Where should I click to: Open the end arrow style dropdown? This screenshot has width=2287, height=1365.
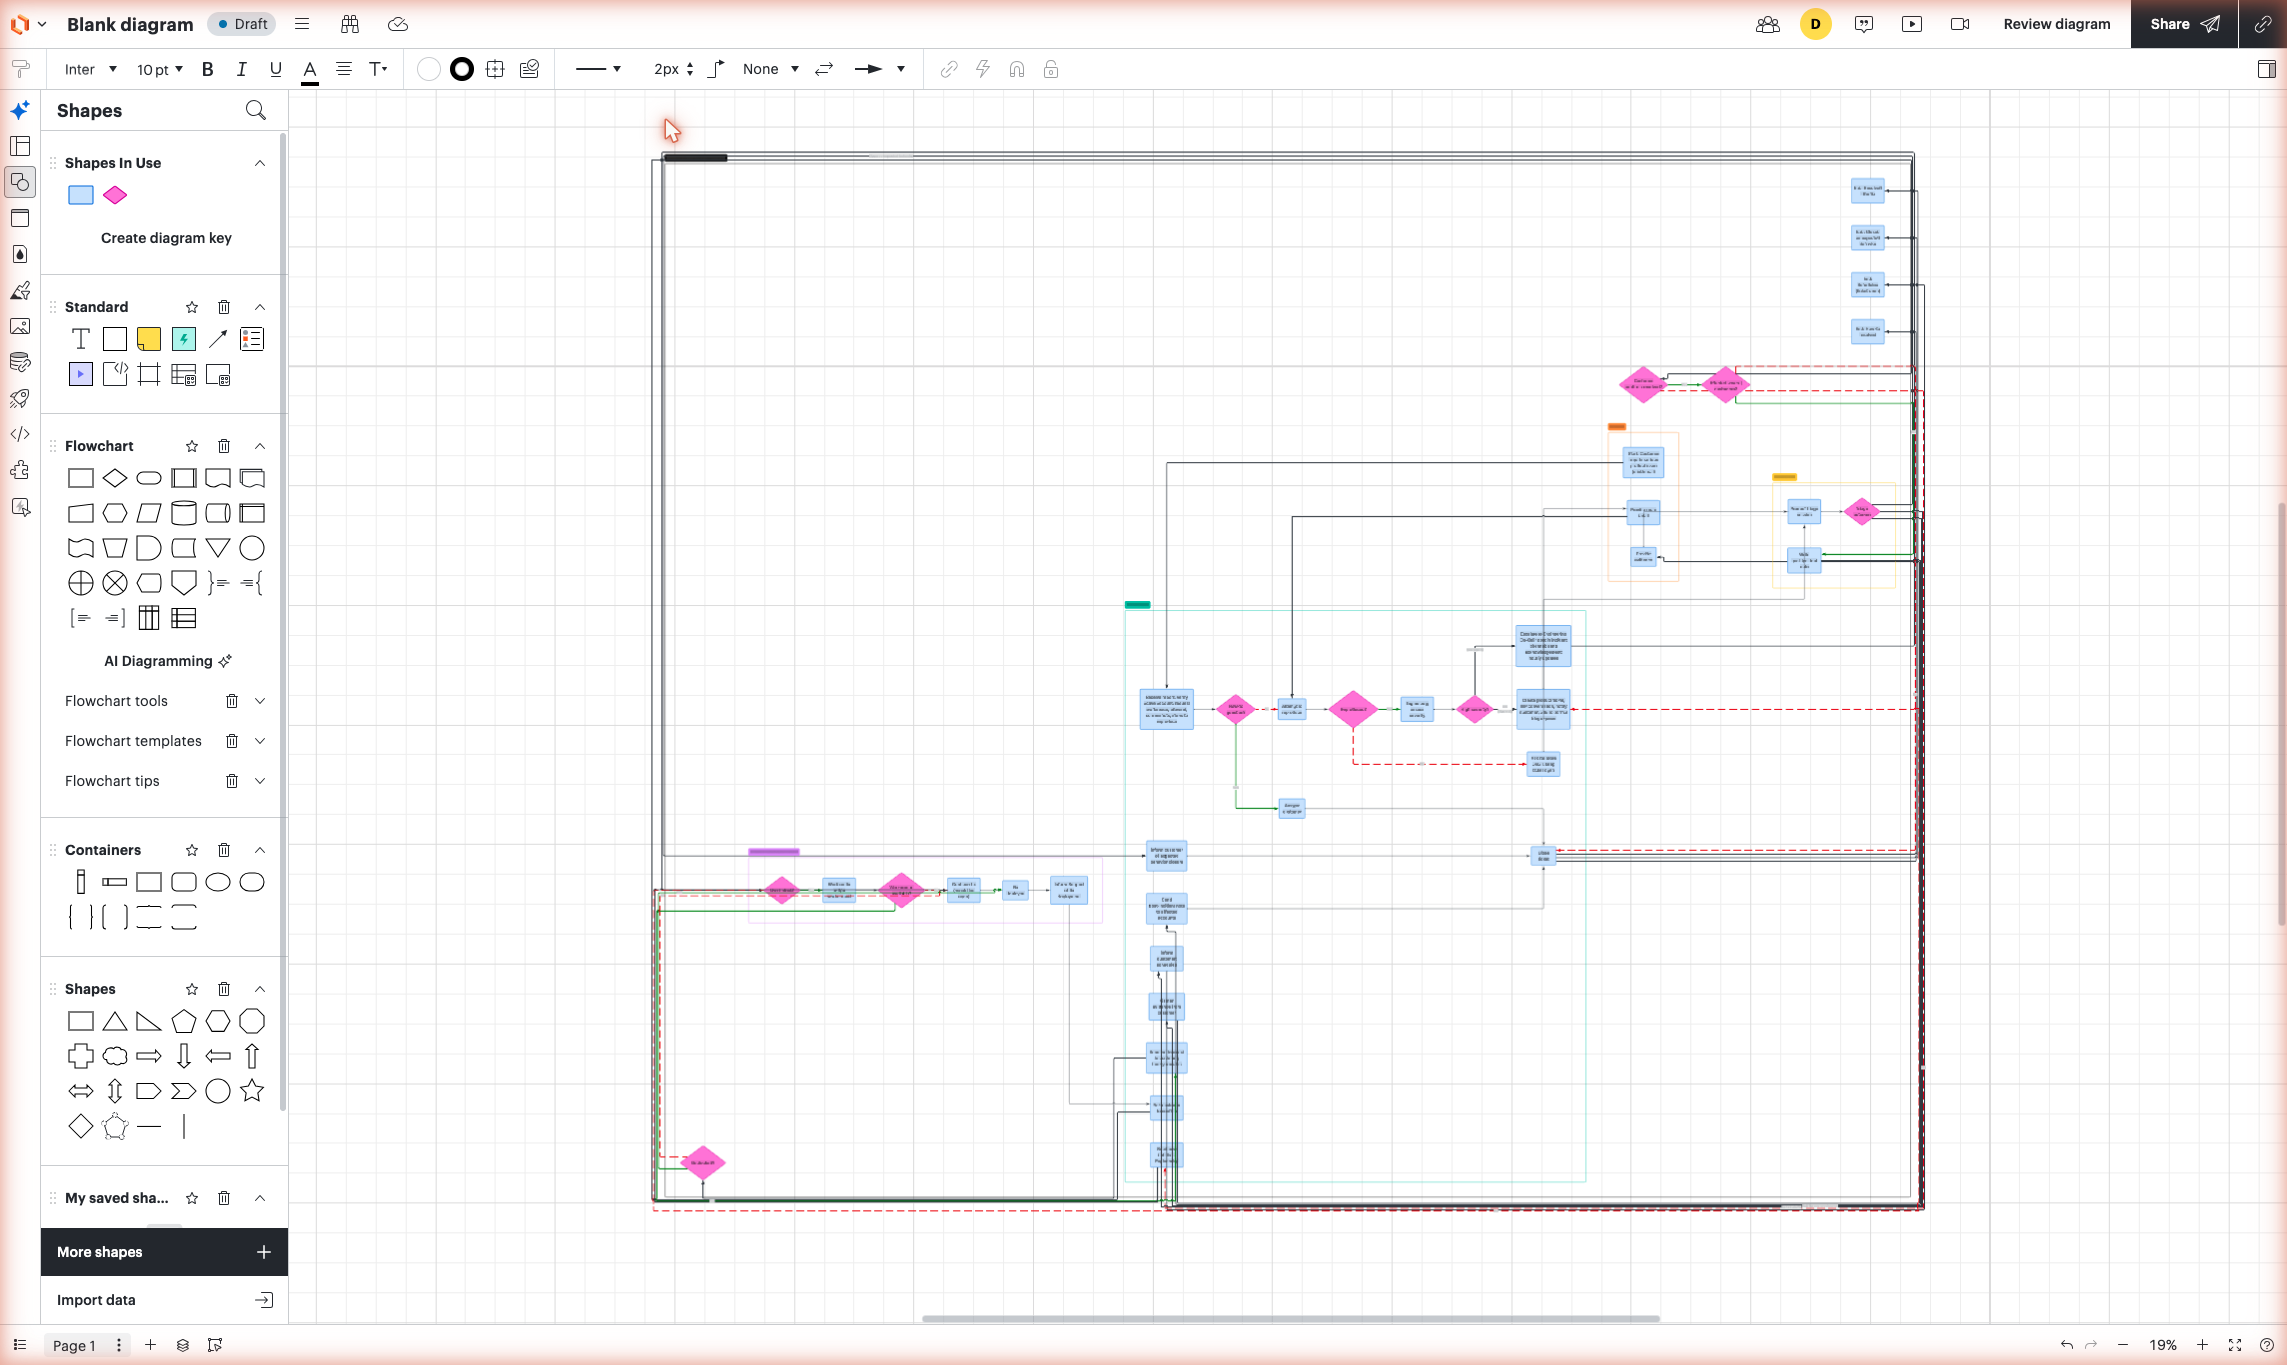click(880, 69)
